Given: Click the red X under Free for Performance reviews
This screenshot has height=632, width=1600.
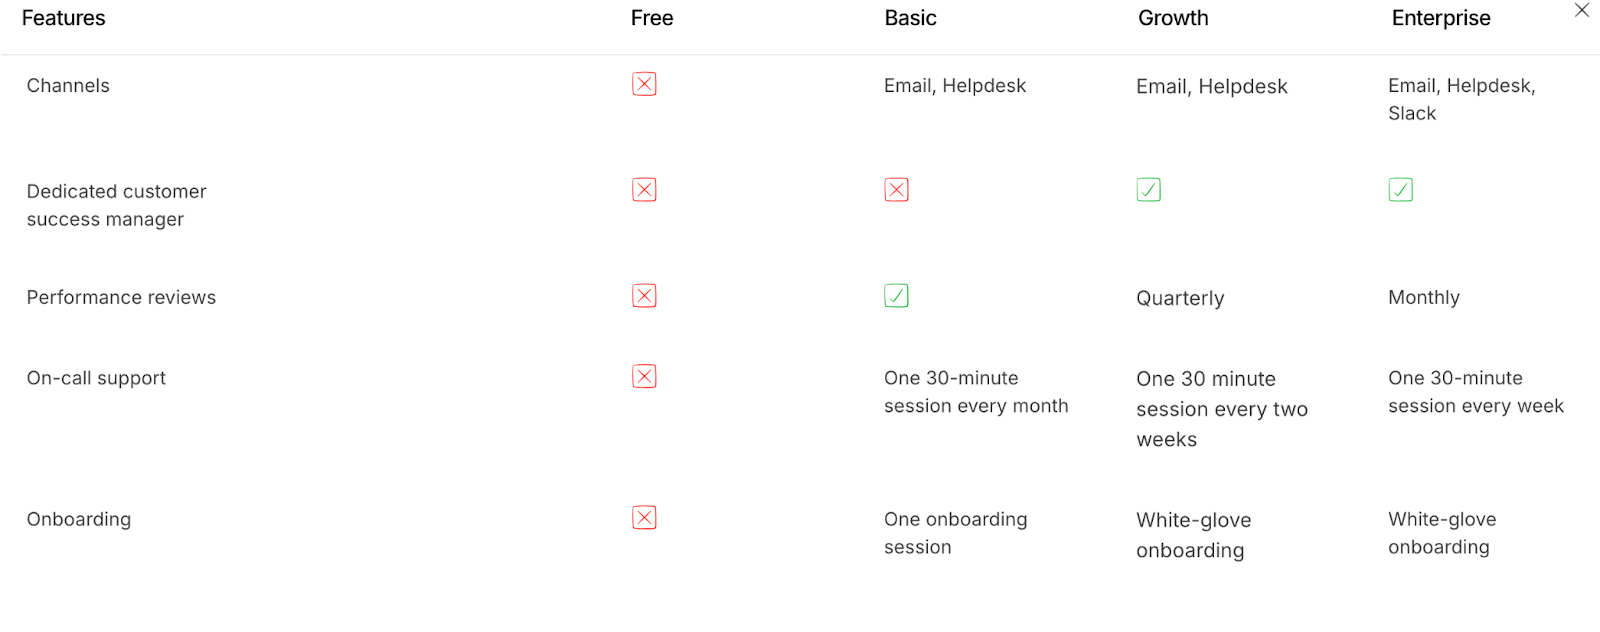Looking at the screenshot, I should click(645, 295).
